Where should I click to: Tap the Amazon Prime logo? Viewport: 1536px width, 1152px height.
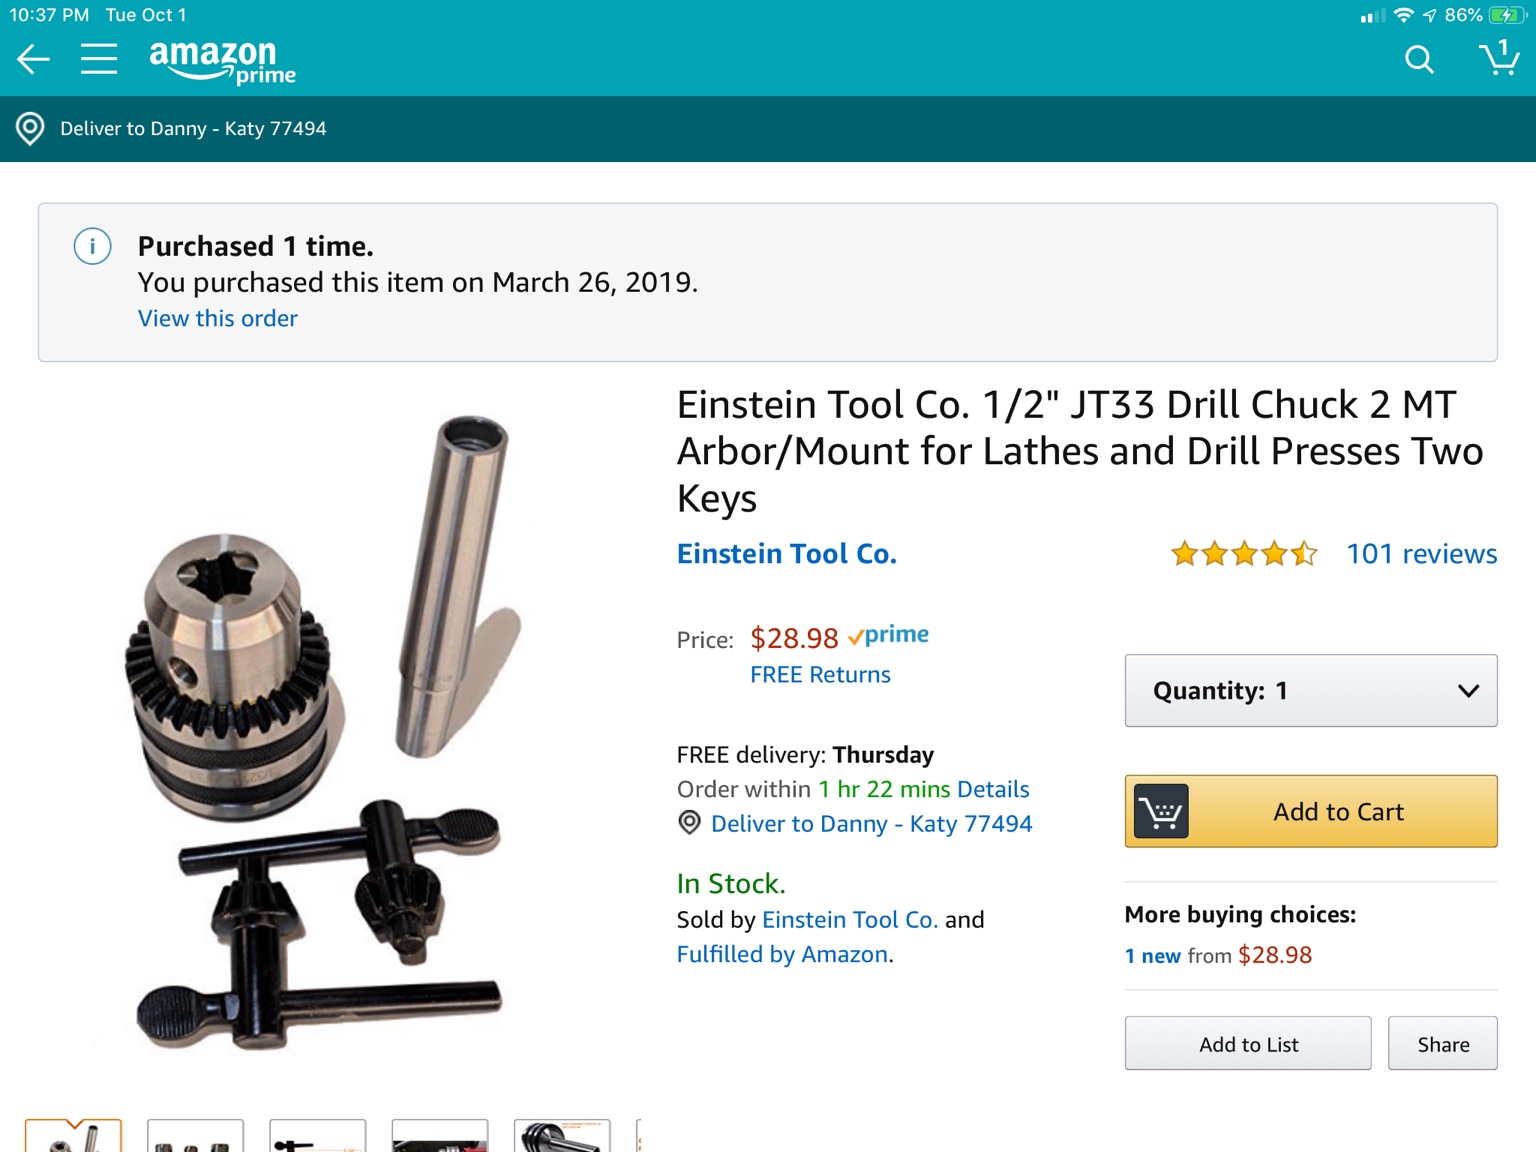[222, 61]
